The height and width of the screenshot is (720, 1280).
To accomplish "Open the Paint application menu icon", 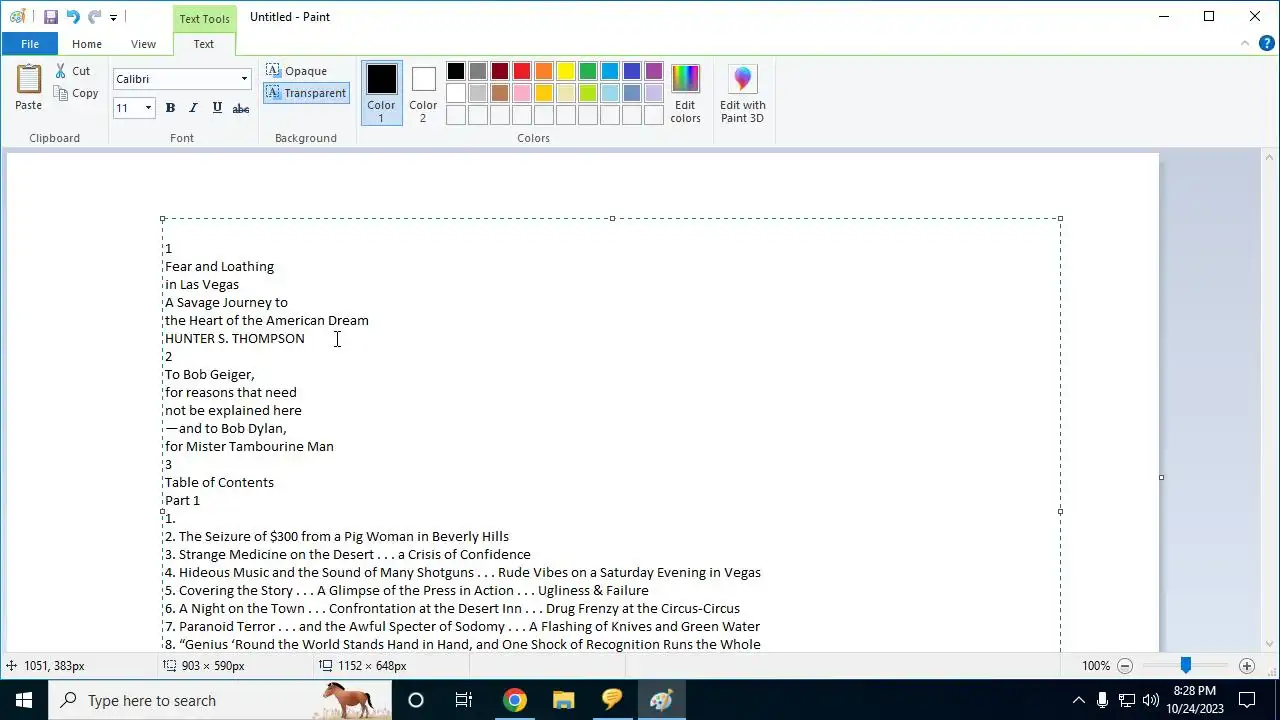I will 17,17.
